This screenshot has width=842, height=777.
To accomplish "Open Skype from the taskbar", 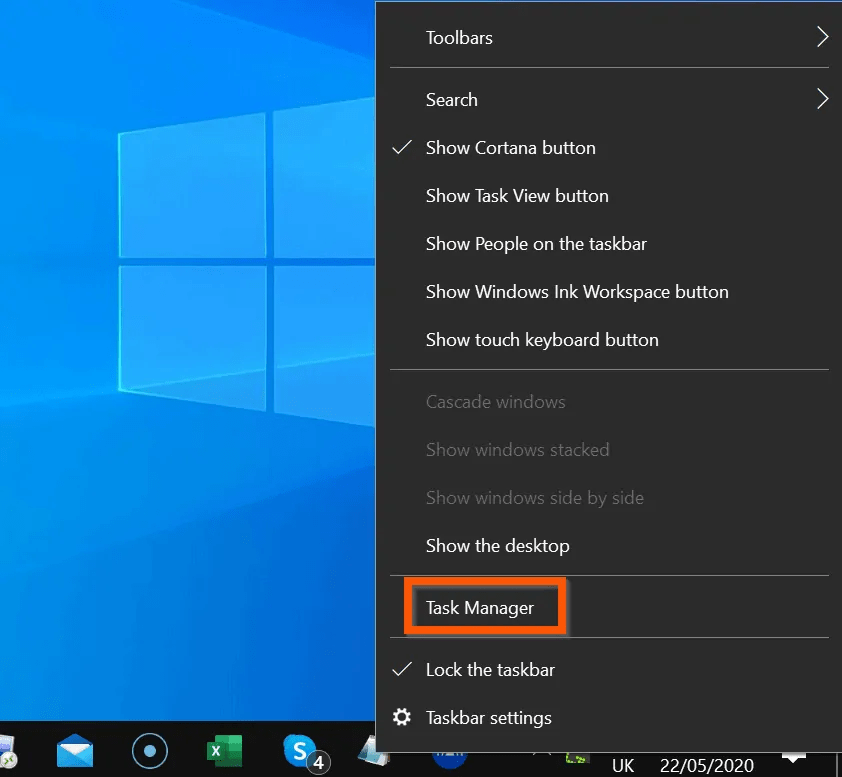I will tap(300, 751).
